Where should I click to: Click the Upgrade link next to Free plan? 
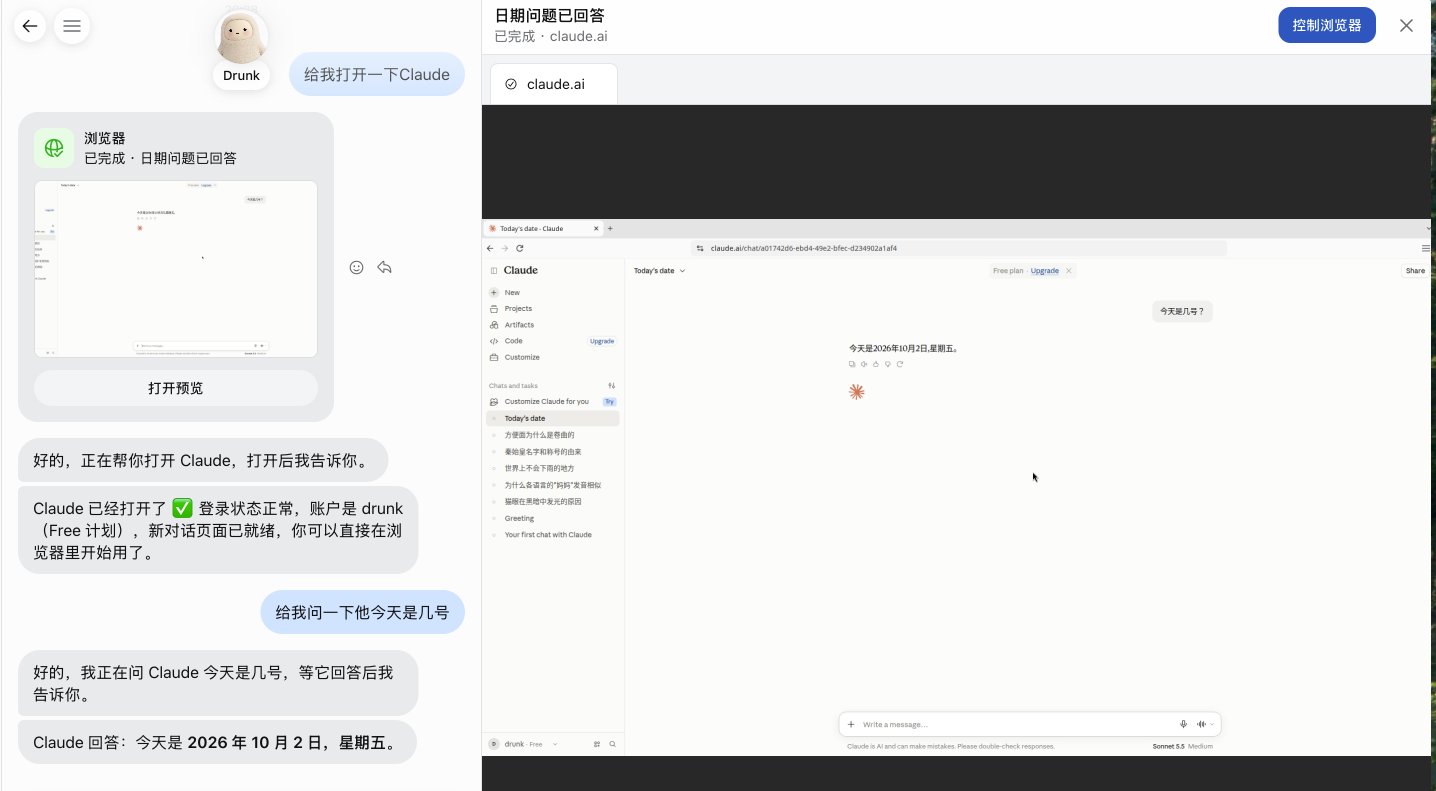point(1045,271)
